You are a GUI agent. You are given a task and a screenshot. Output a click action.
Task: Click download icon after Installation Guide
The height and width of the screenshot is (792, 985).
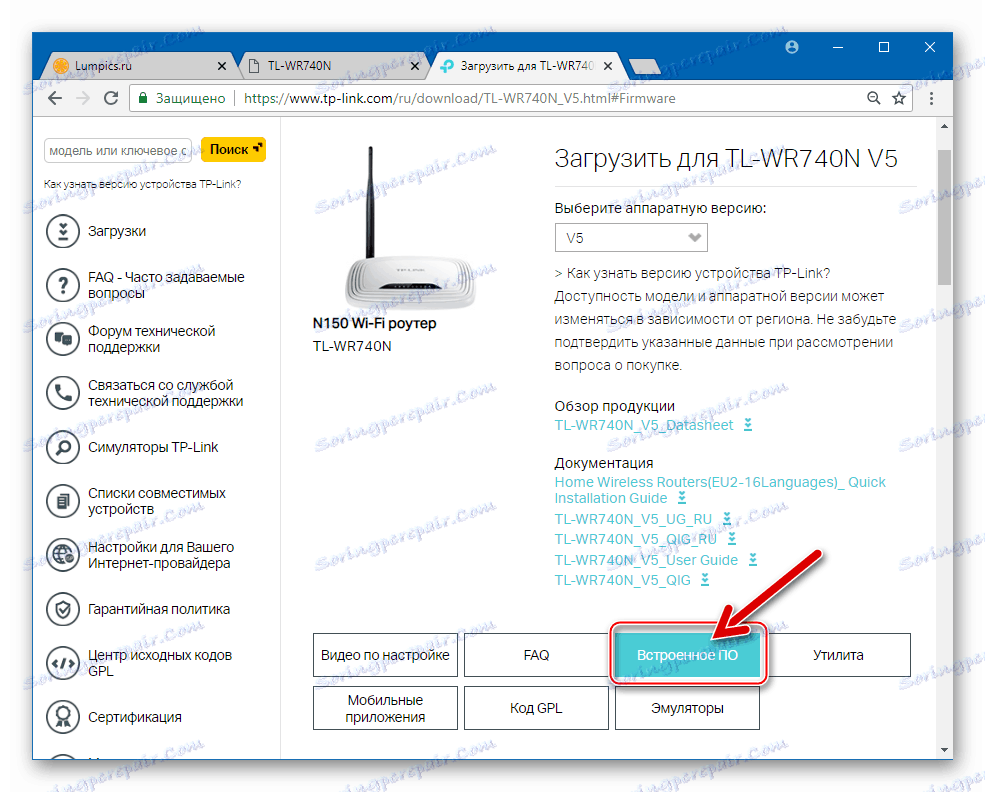pos(682,498)
